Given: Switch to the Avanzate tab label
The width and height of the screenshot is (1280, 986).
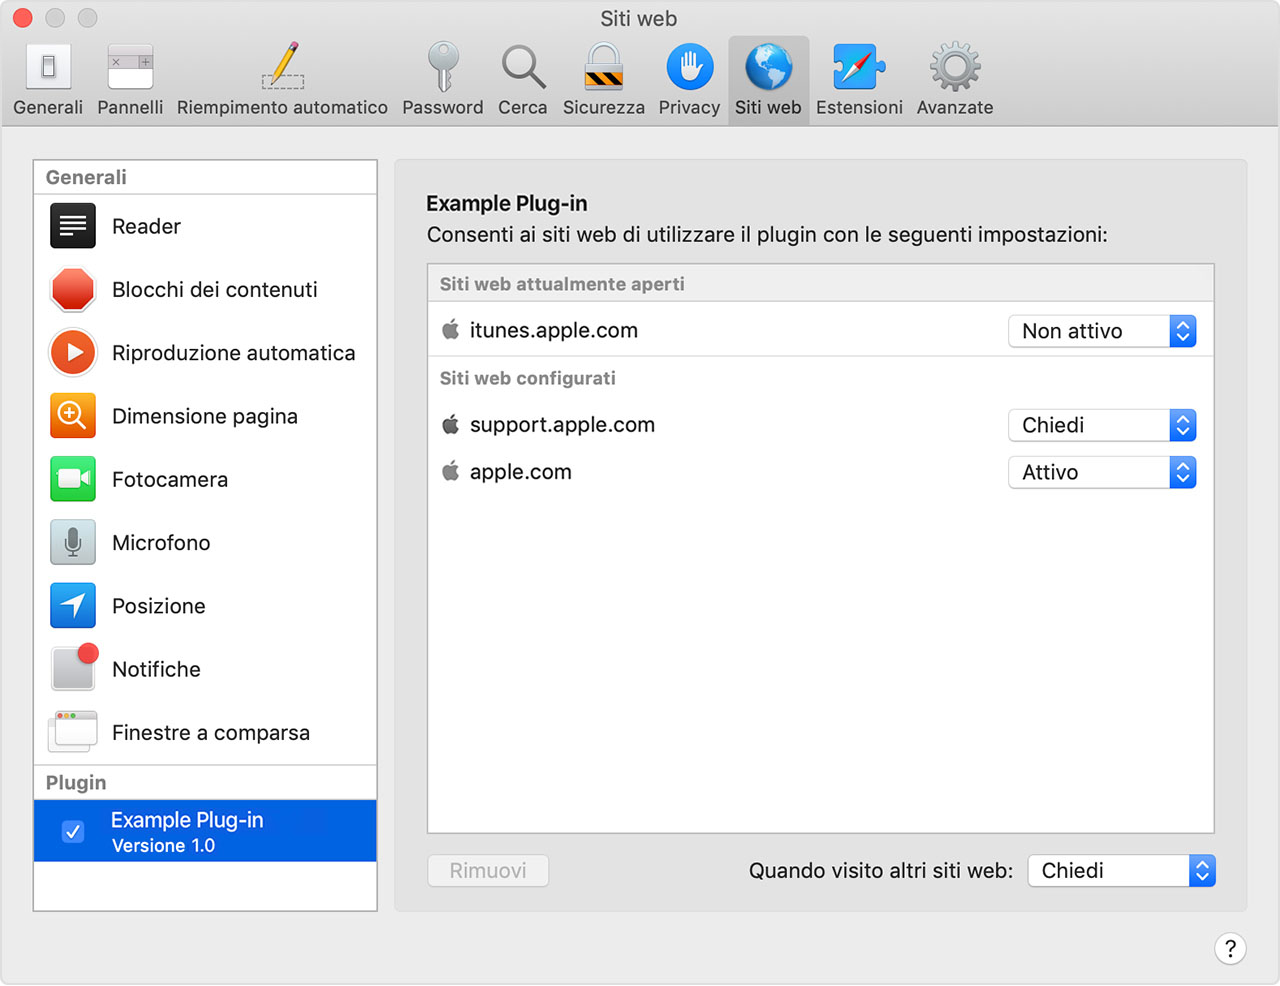Looking at the screenshot, I should click(x=955, y=107).
